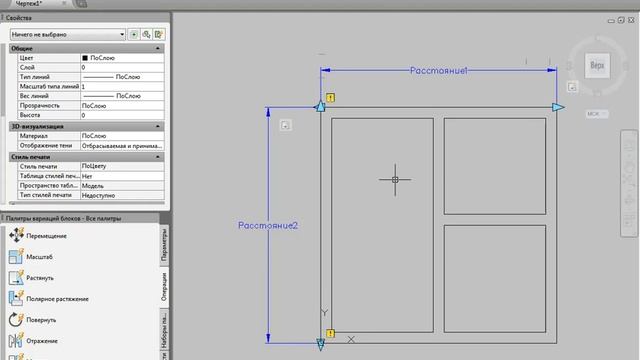The image size is (640, 360).
Task: Edit the Высота value field
Action: coord(122,115)
